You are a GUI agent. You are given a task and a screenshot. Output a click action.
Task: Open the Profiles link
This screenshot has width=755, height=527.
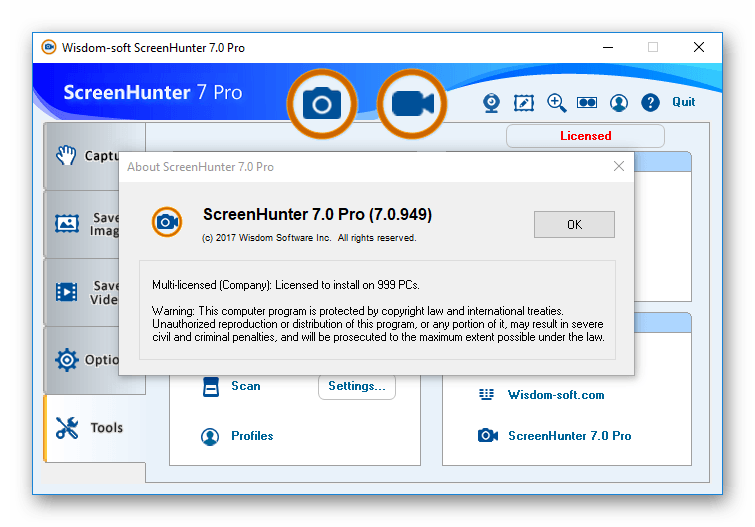click(252, 436)
